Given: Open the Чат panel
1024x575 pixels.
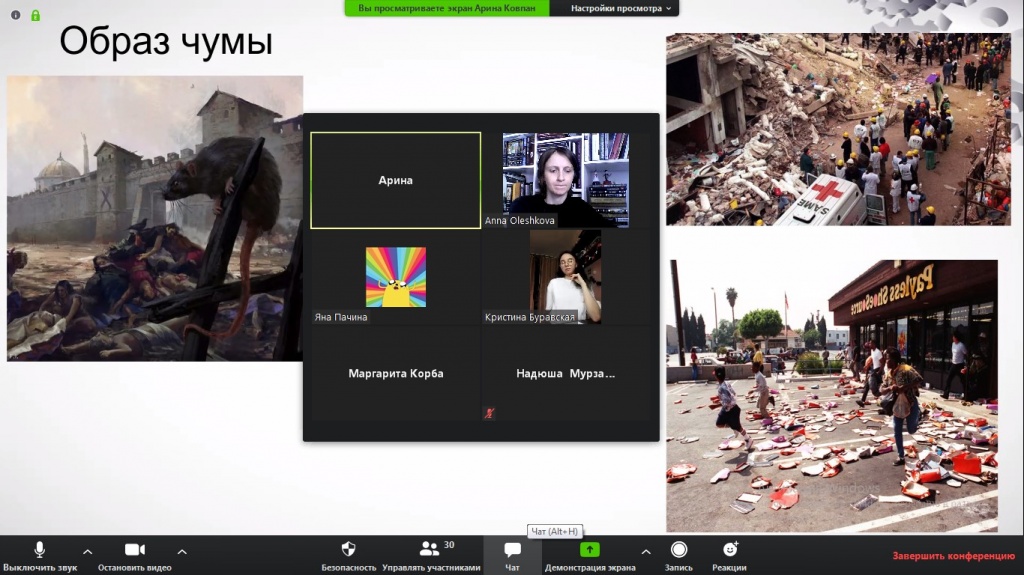Looking at the screenshot, I should click(x=512, y=555).
